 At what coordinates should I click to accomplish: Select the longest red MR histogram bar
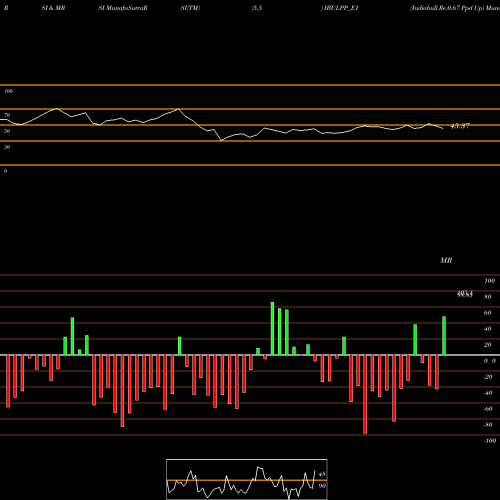pos(365,394)
